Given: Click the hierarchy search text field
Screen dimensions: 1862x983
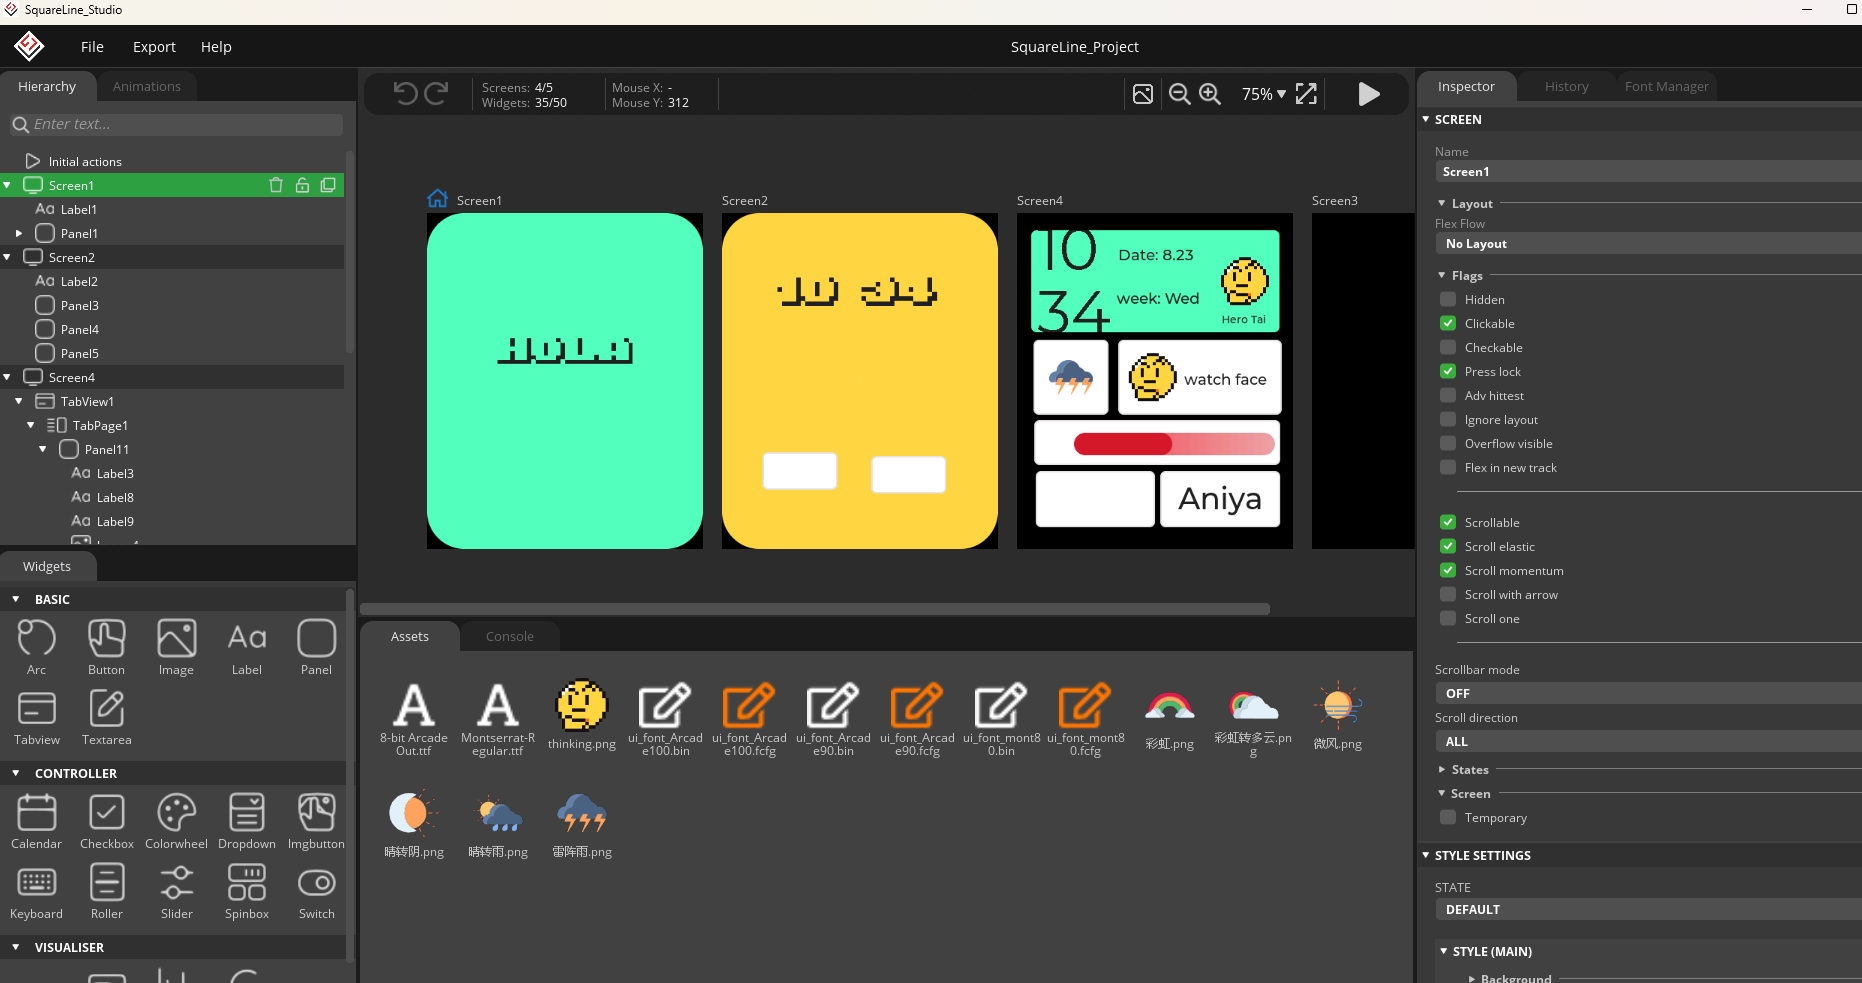Looking at the screenshot, I should (186, 124).
